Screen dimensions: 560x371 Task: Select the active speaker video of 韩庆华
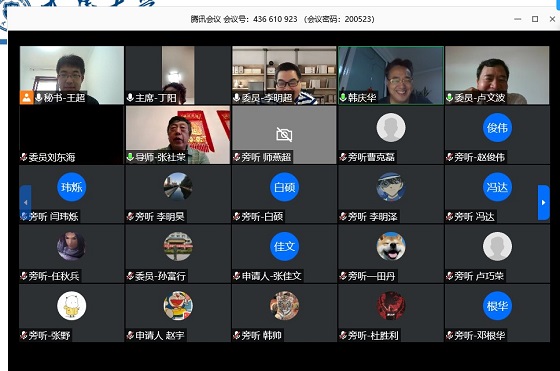point(391,75)
